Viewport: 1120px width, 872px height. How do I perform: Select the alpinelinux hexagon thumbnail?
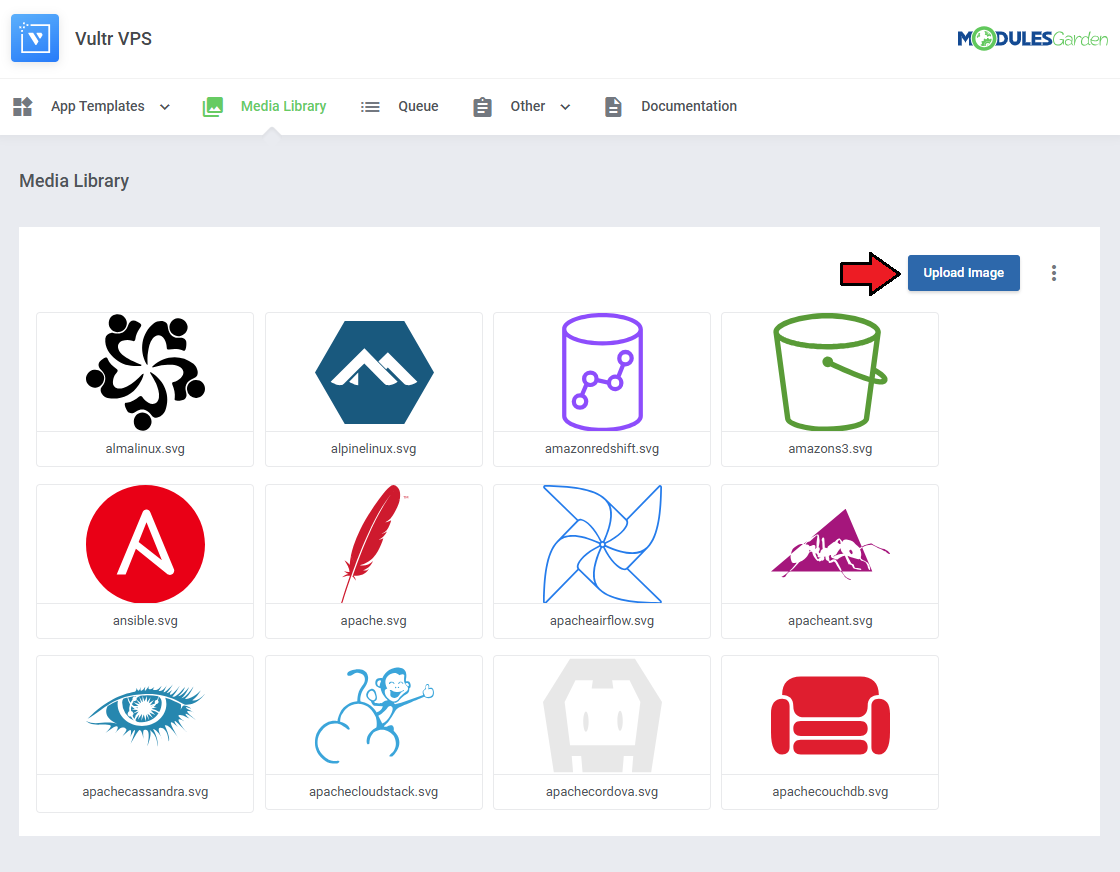click(x=374, y=372)
